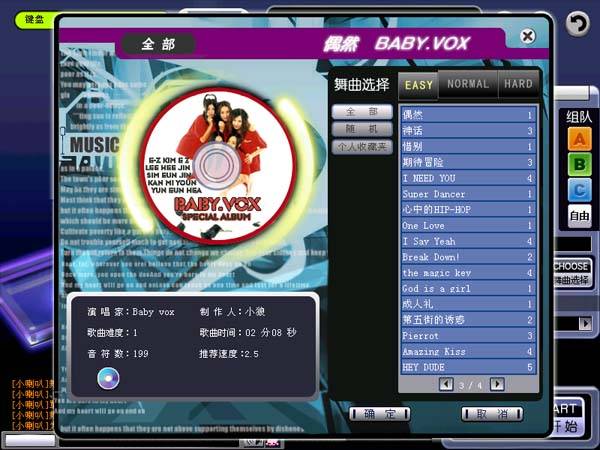Click the BABY.VOX album disc
The image size is (600, 450).
click(218, 166)
